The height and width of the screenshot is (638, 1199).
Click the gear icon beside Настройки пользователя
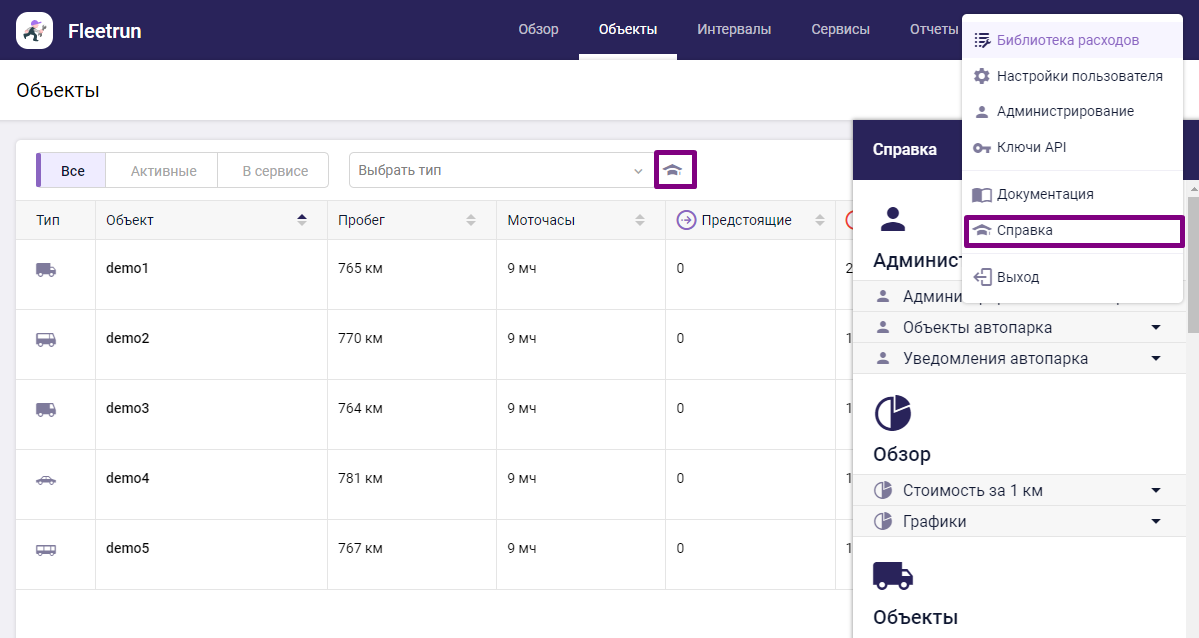point(981,75)
